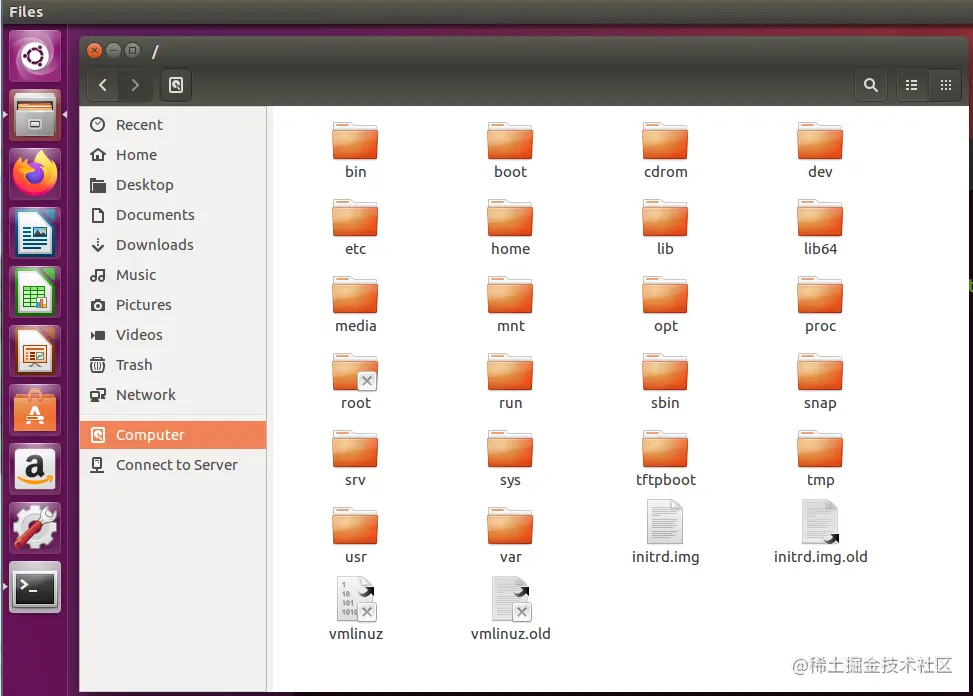Open the search button in toolbar
The width and height of the screenshot is (973, 696).
(871, 85)
